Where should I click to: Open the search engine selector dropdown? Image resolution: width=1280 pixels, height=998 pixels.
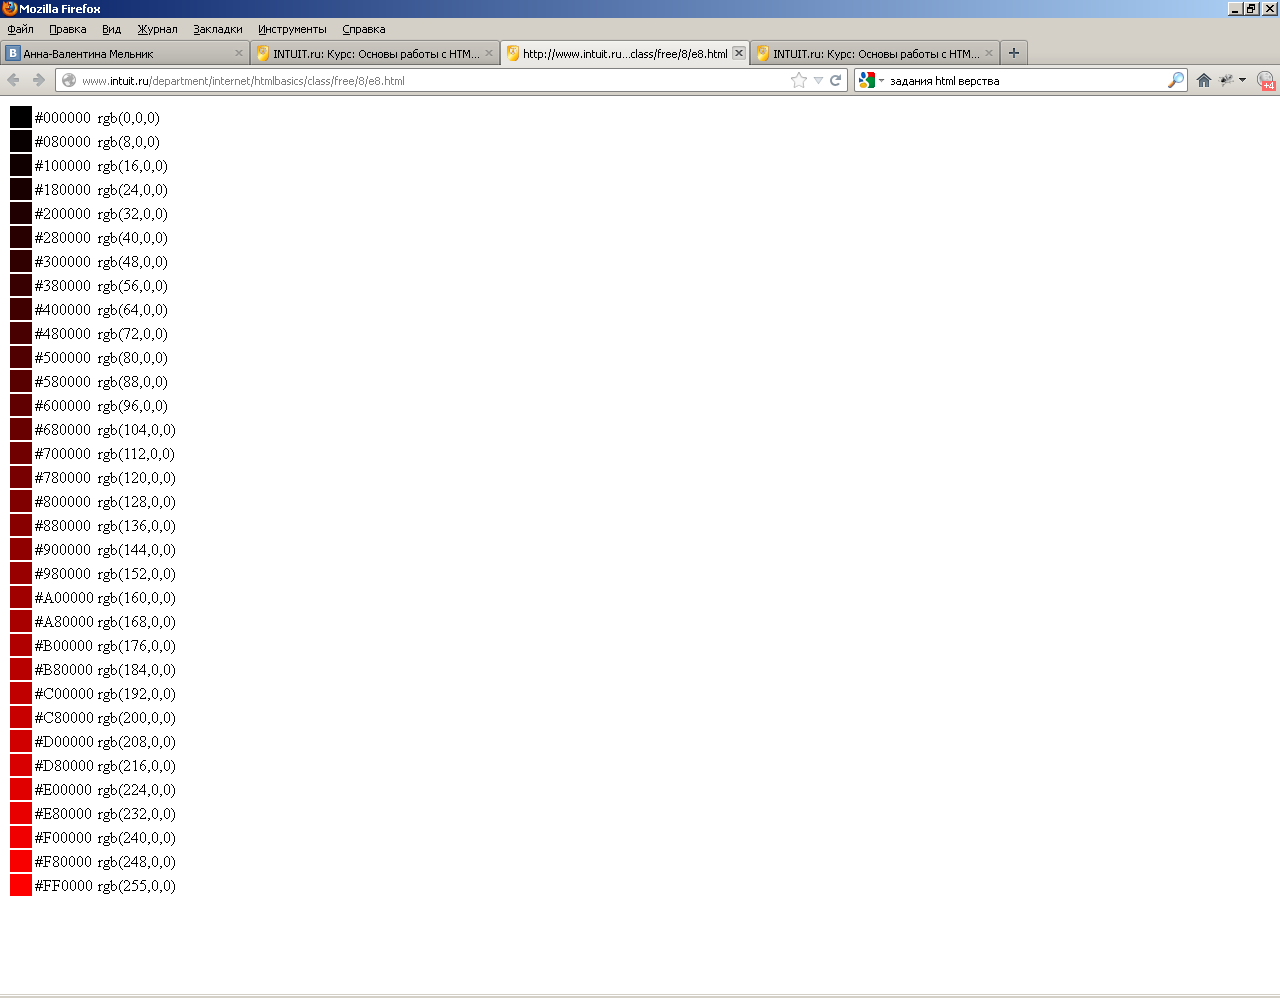coord(871,80)
